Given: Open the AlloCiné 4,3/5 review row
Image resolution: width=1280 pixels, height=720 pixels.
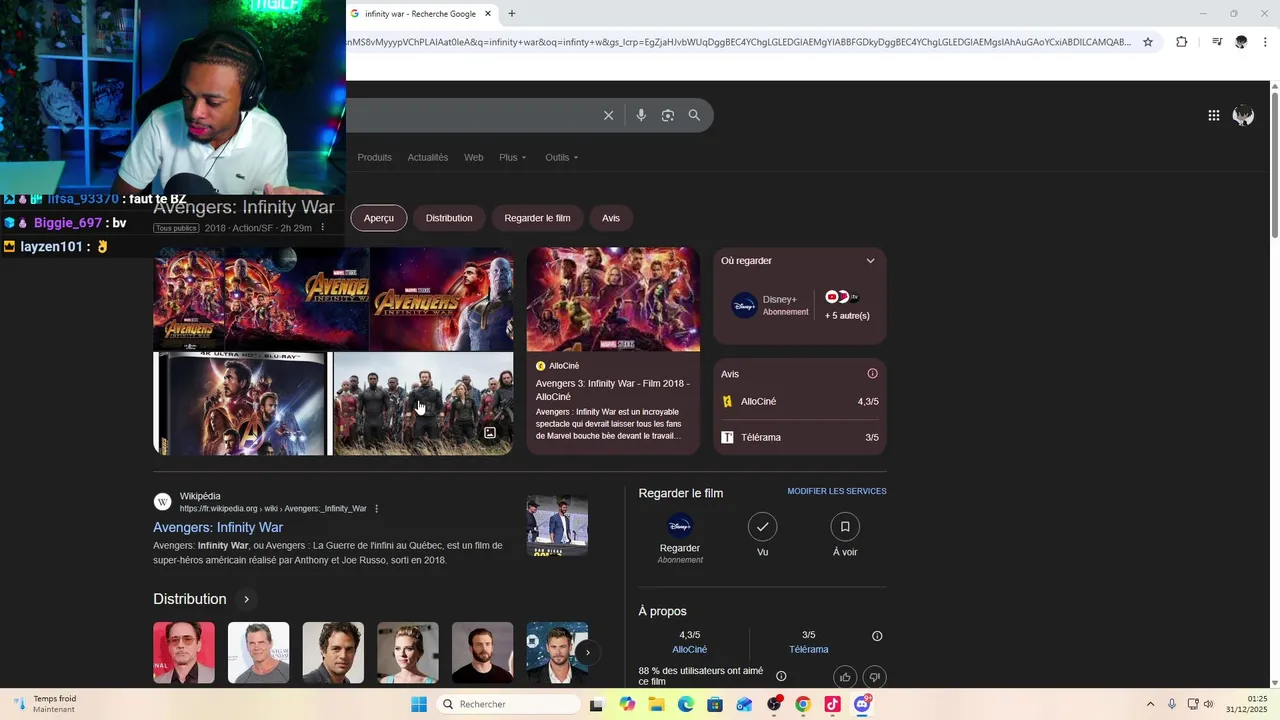Looking at the screenshot, I should pyautogui.click(x=800, y=402).
